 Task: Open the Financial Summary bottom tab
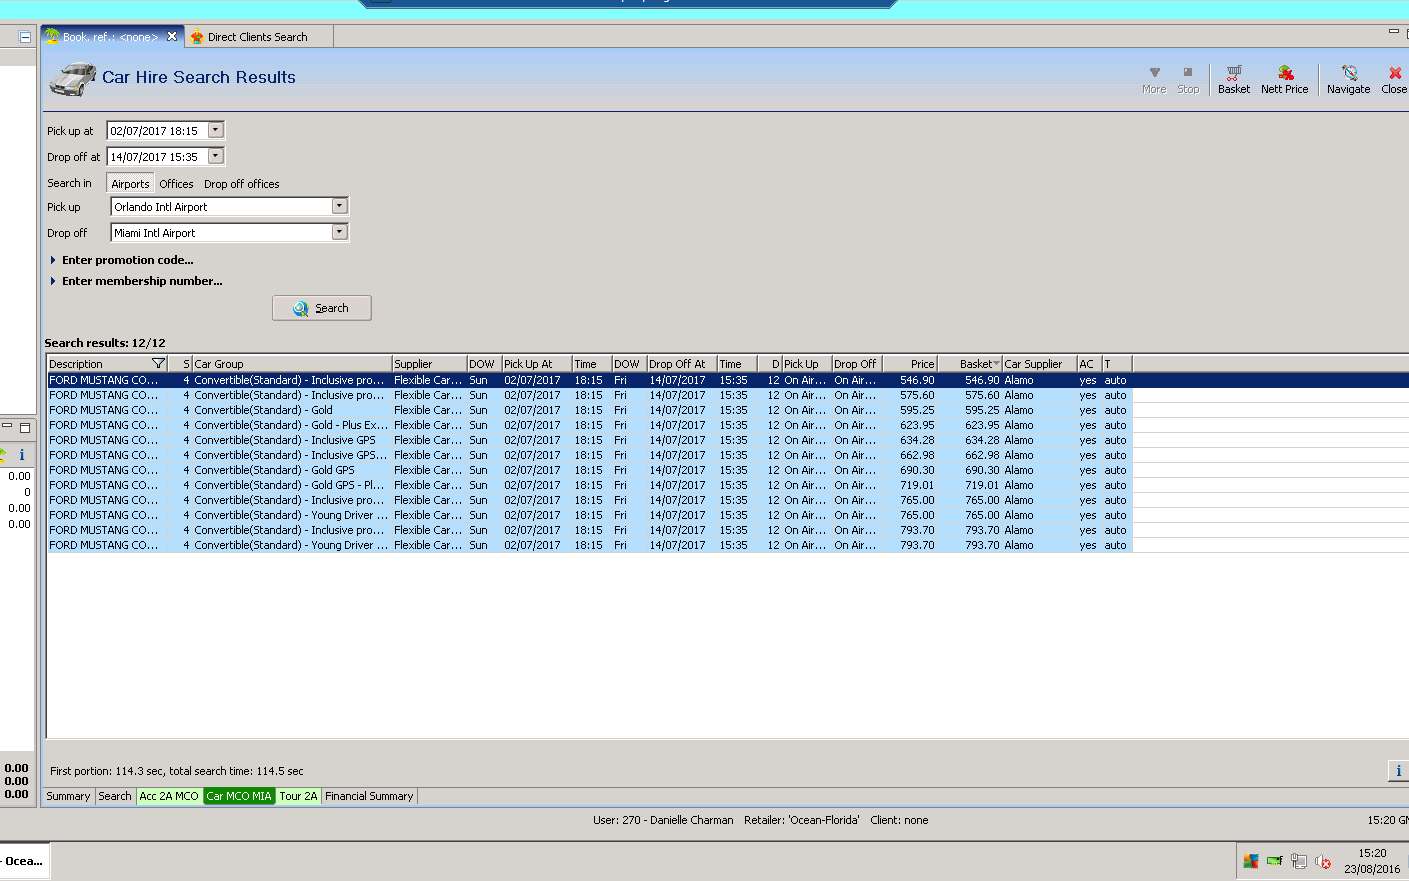click(369, 796)
